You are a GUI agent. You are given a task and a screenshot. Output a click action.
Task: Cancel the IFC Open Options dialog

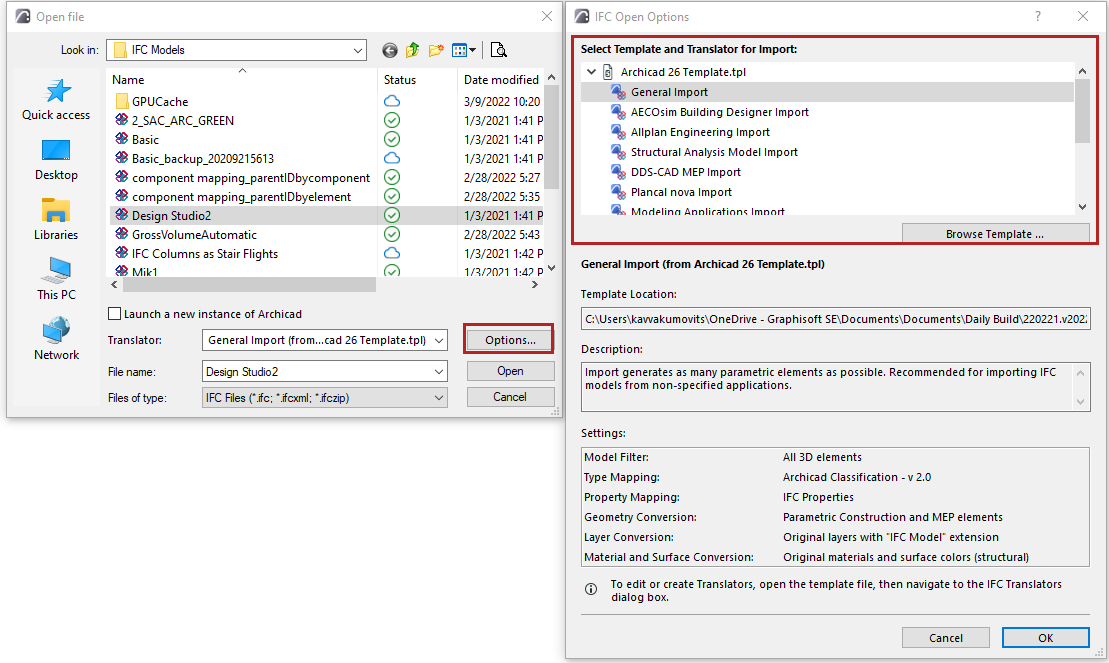coord(946,638)
